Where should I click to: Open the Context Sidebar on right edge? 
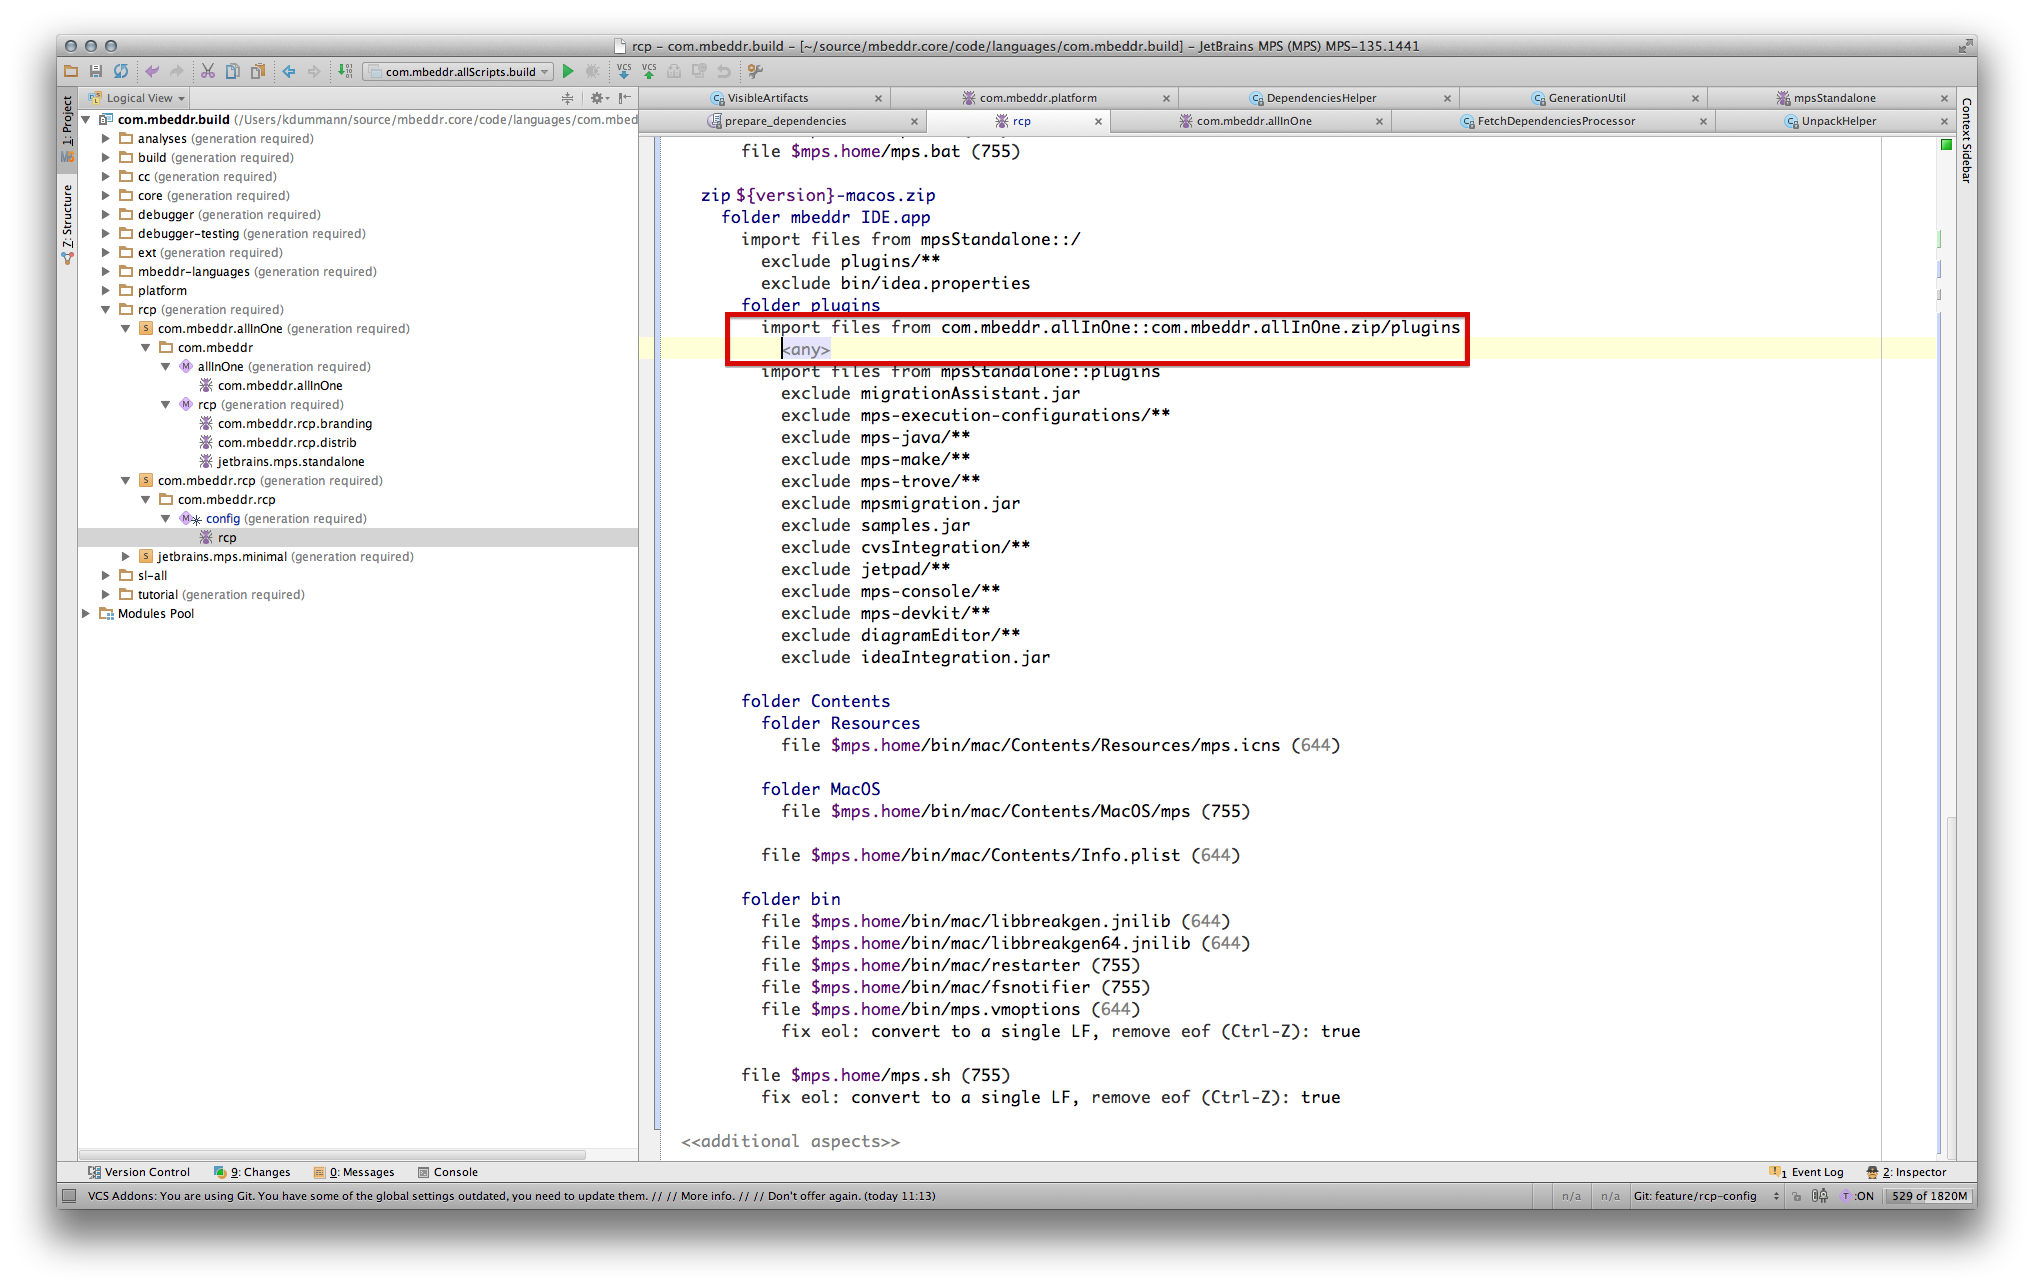point(1966,140)
